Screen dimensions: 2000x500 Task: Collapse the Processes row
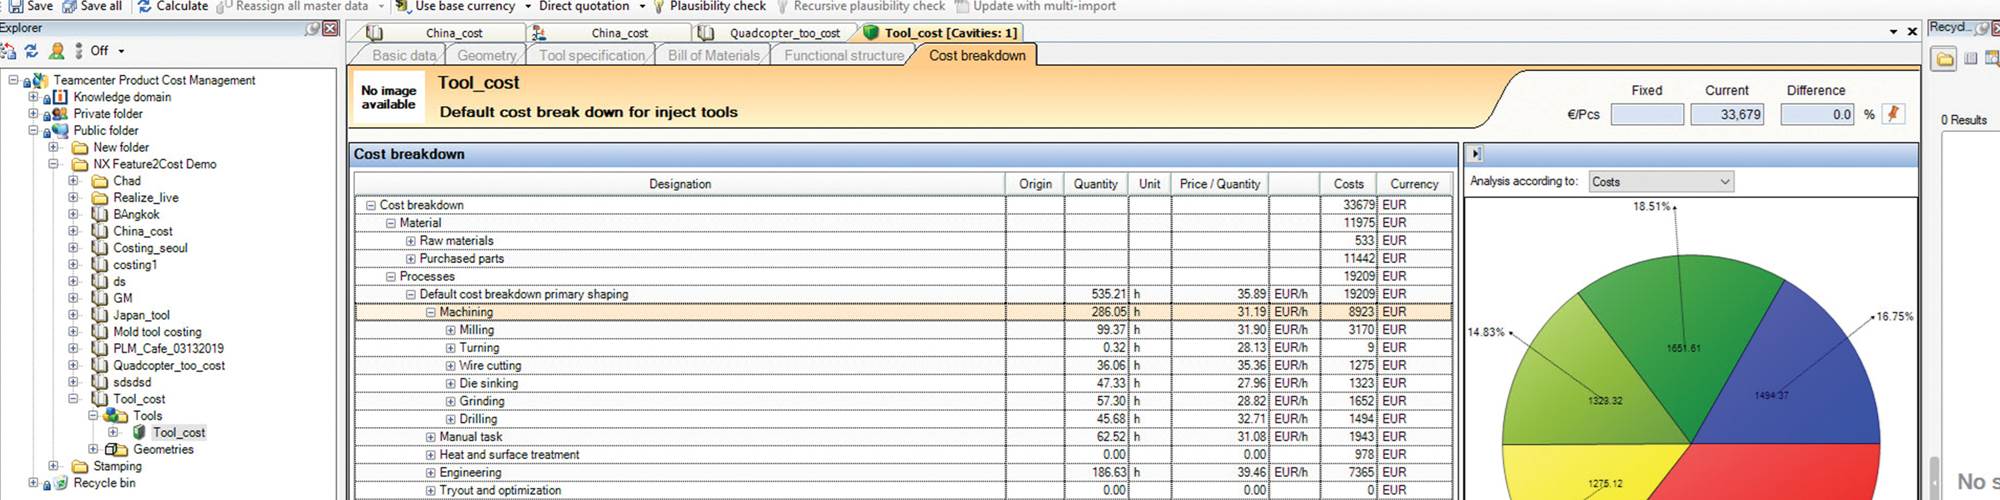pos(391,277)
